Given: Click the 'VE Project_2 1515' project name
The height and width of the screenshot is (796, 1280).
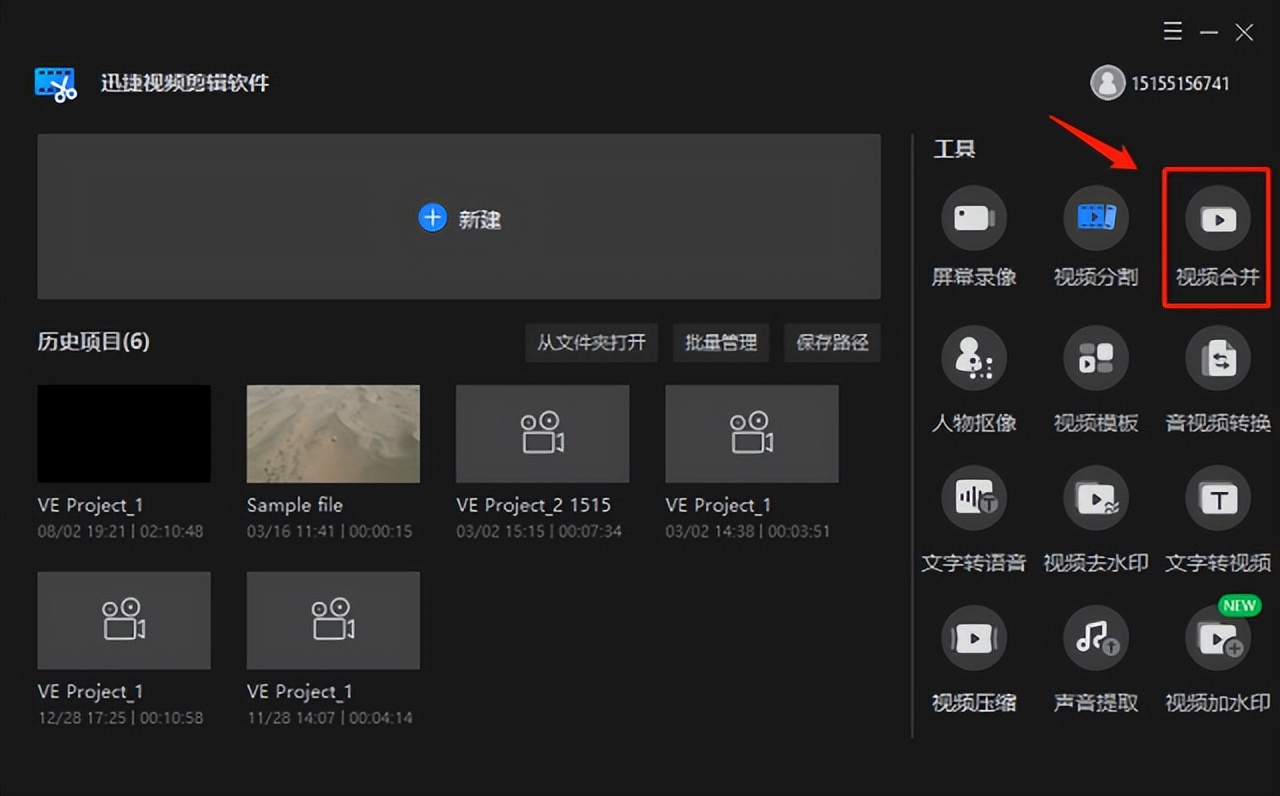Looking at the screenshot, I should 533,505.
